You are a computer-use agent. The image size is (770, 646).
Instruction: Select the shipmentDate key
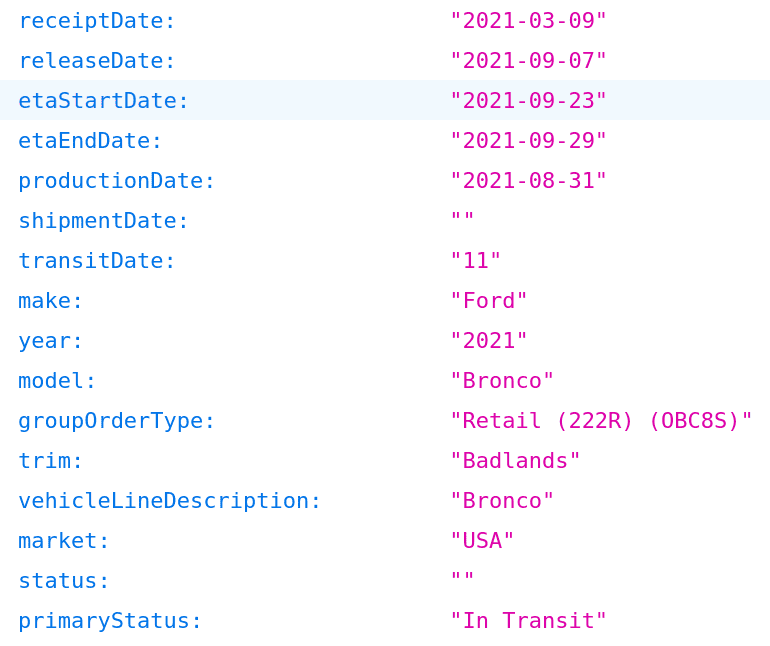tap(103, 221)
